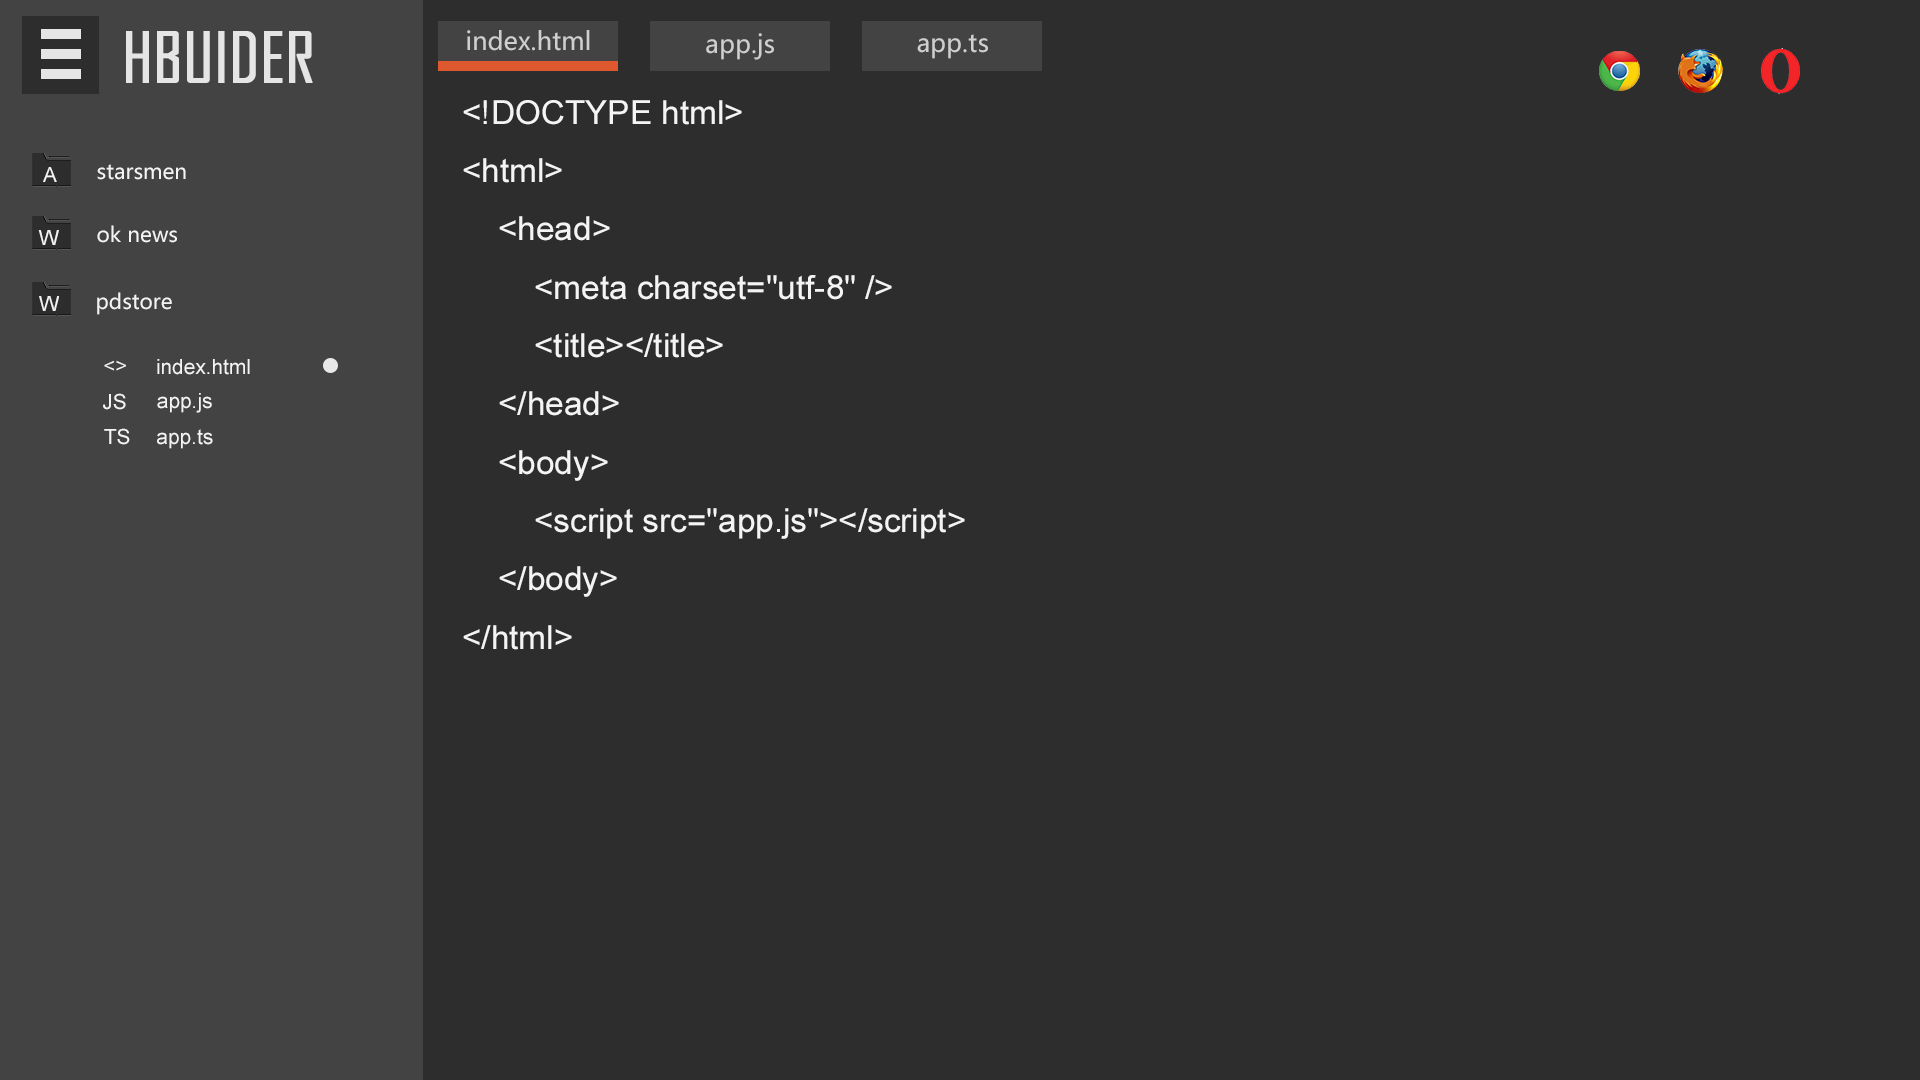This screenshot has height=1080, width=1920.
Task: Collapse the pdstore project
Action: click(134, 302)
